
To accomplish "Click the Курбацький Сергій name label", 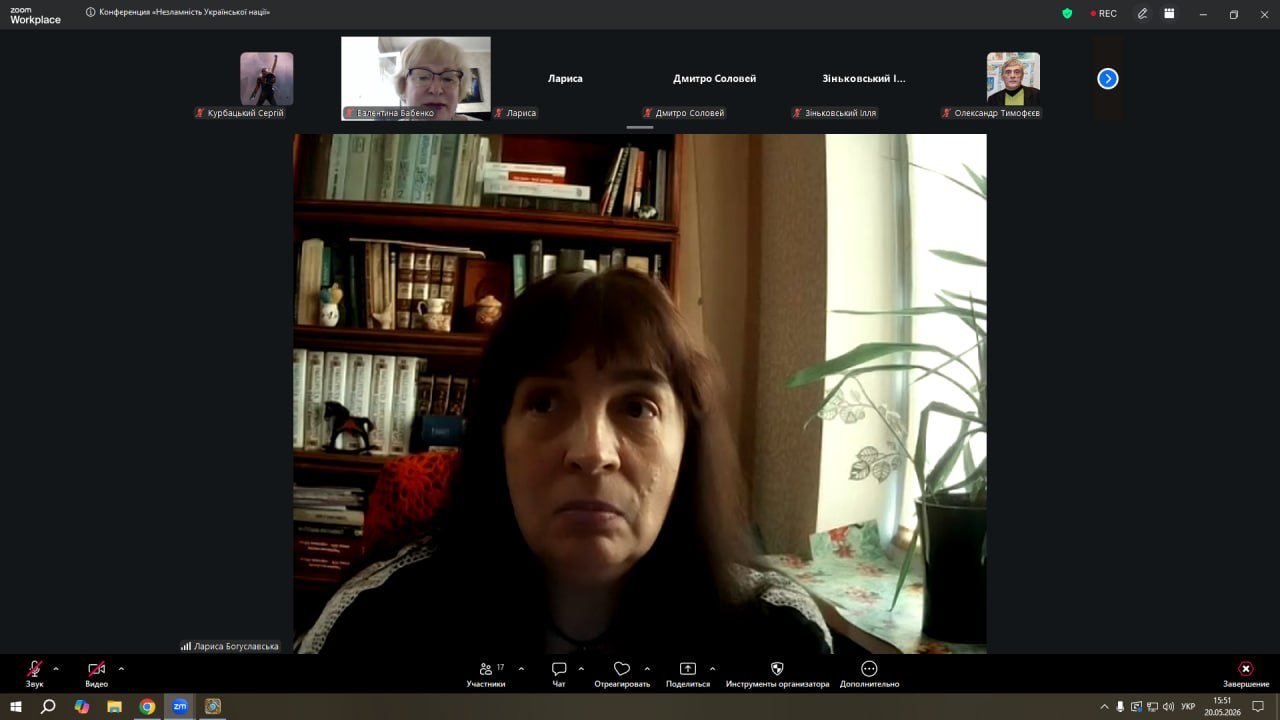I will [x=240, y=113].
